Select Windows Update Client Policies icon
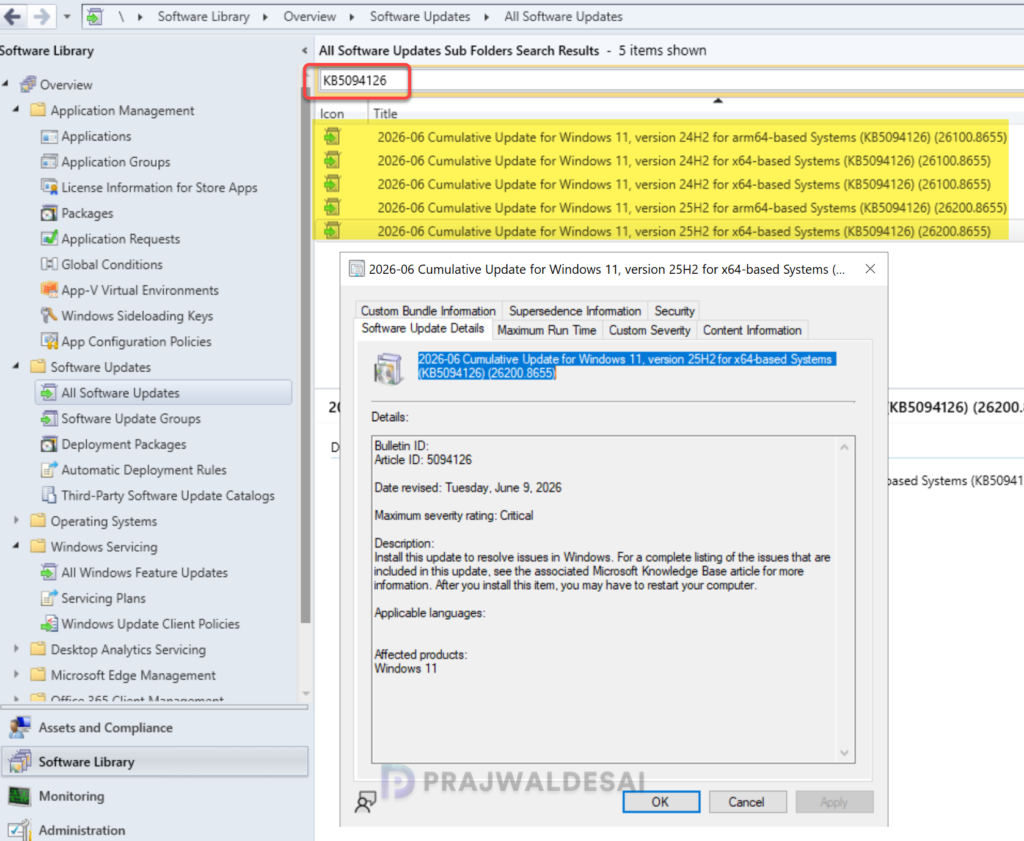 [x=49, y=624]
